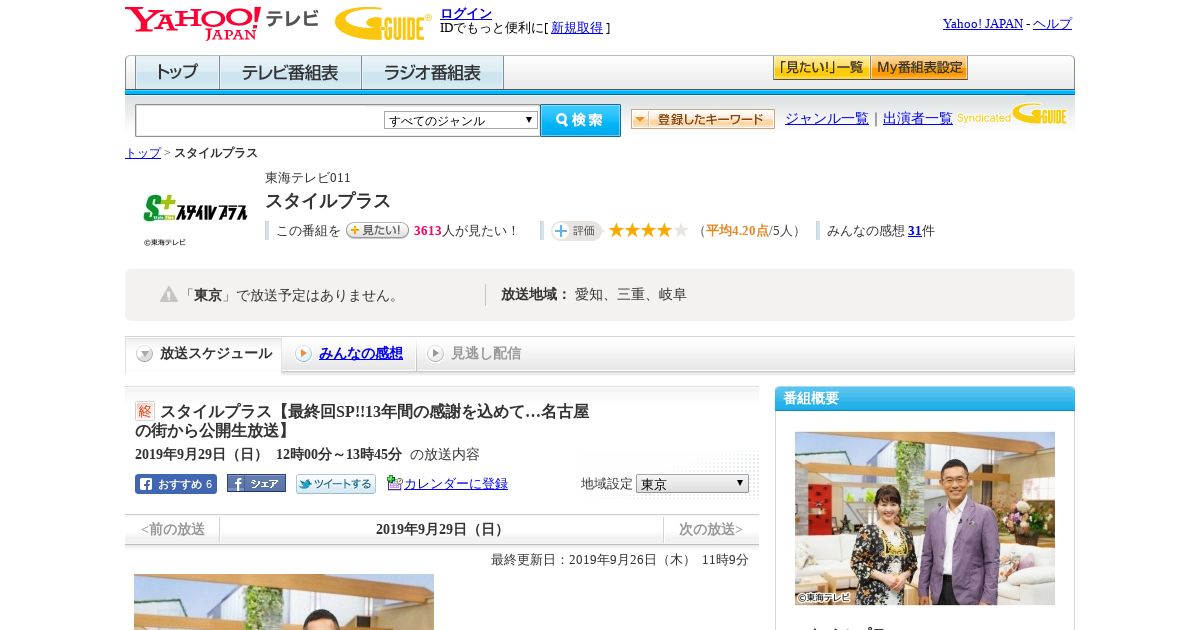Click 新規取得 to register ID
1200x630 pixels.
[577, 28]
